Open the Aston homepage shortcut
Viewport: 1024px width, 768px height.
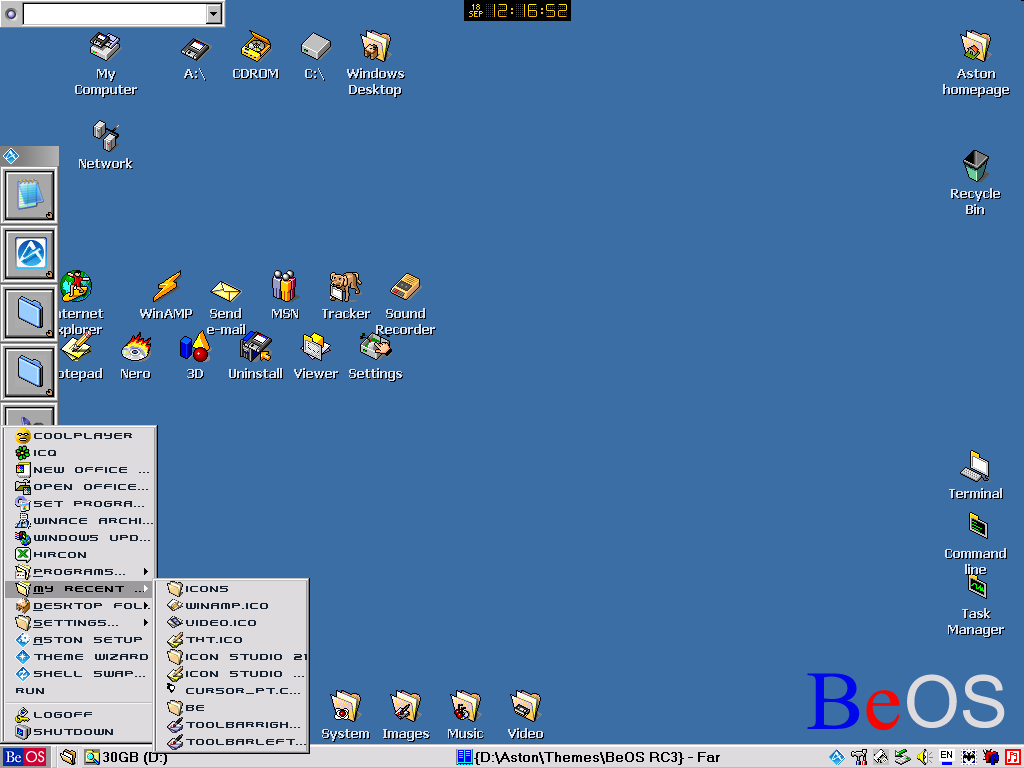976,63
